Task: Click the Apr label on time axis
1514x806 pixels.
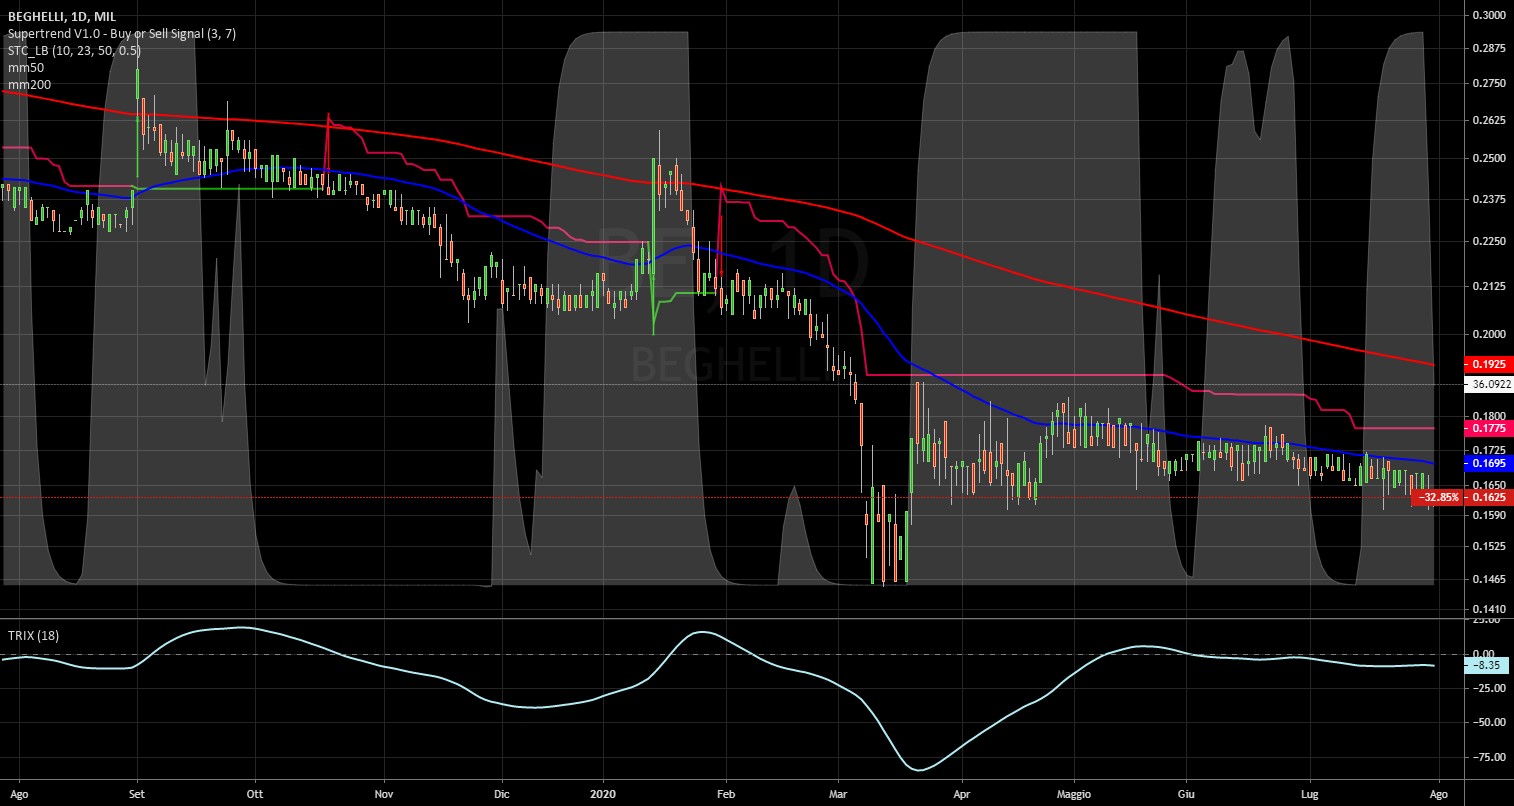Action: click(x=962, y=794)
